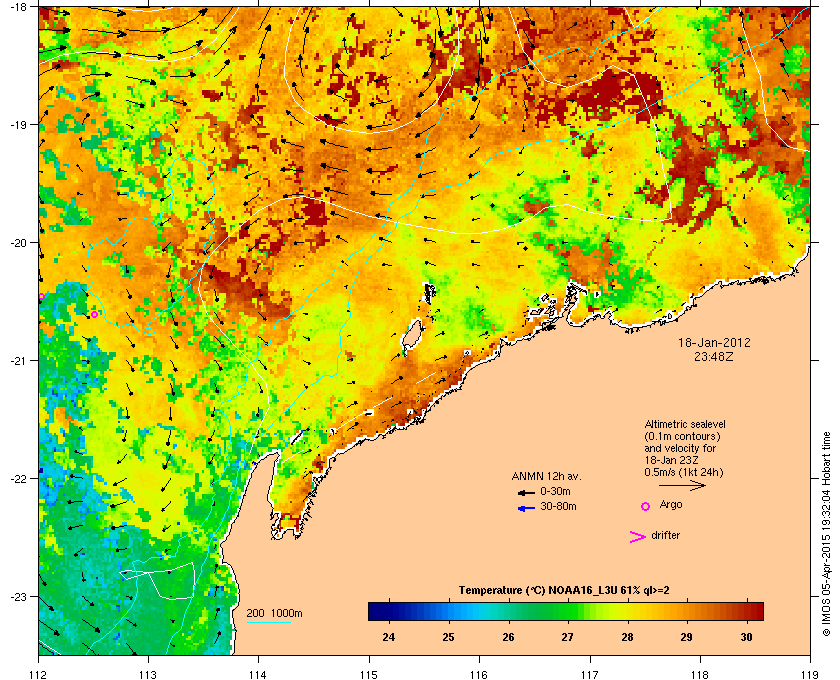Click the latitude axis label '-21'
The width and height of the screenshot is (840, 680).
click(18, 361)
